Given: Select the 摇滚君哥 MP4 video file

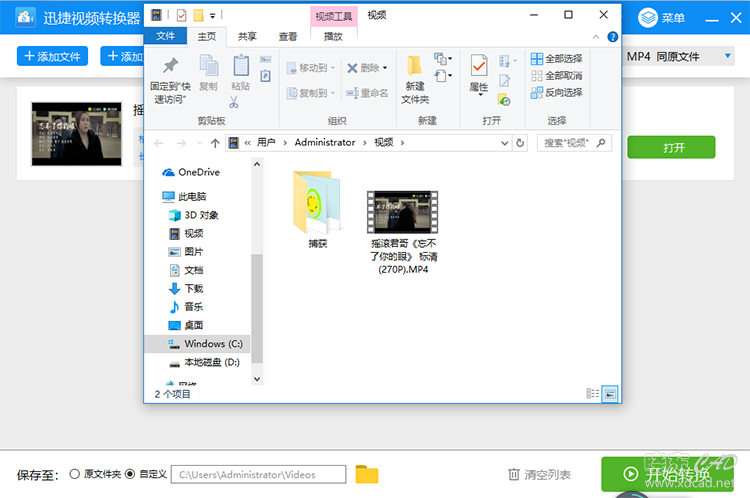Looking at the screenshot, I should click(x=403, y=232).
